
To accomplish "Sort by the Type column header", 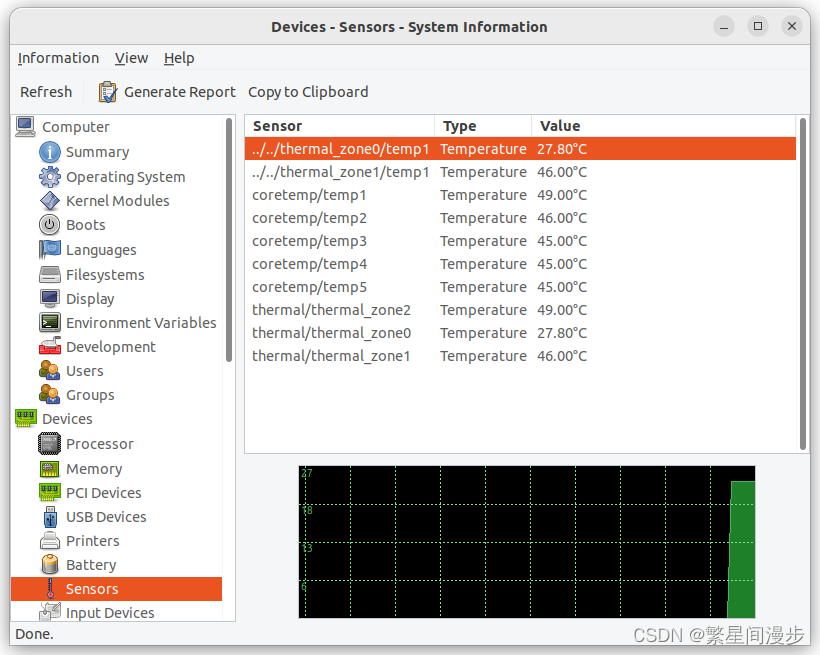I will pyautogui.click(x=483, y=126).
